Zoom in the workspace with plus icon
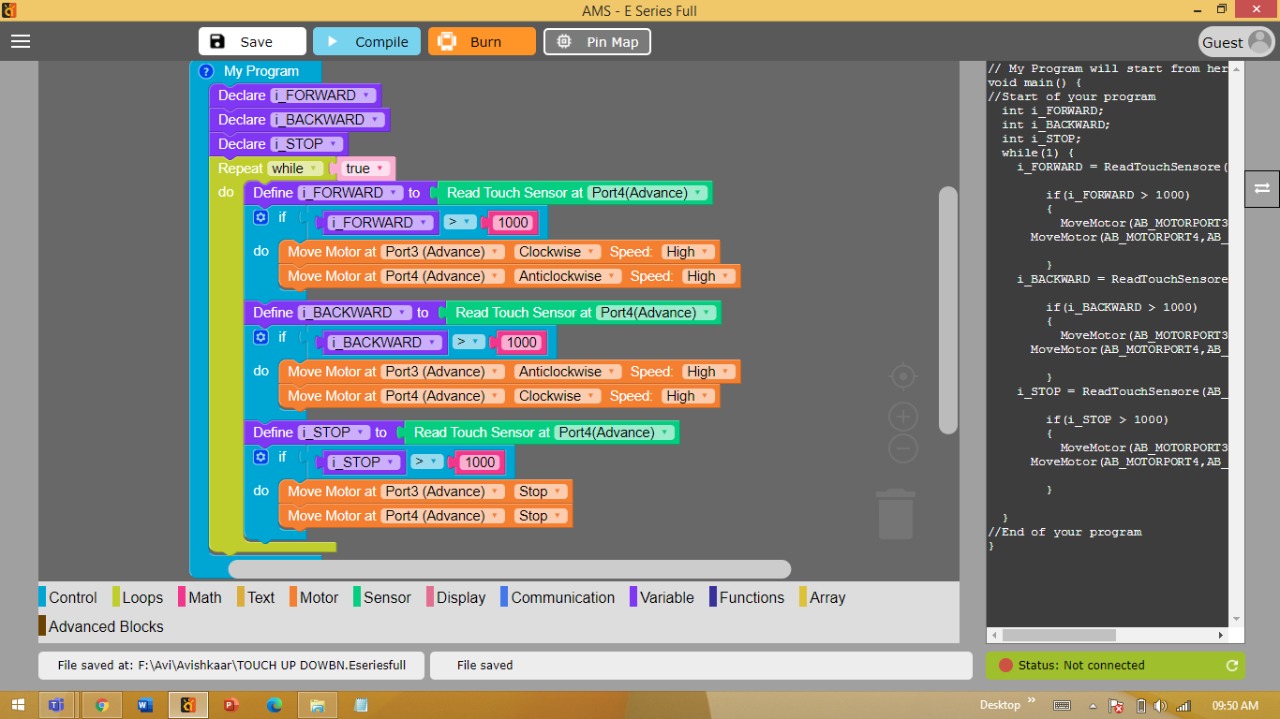This screenshot has height=719, width=1280. click(x=903, y=417)
